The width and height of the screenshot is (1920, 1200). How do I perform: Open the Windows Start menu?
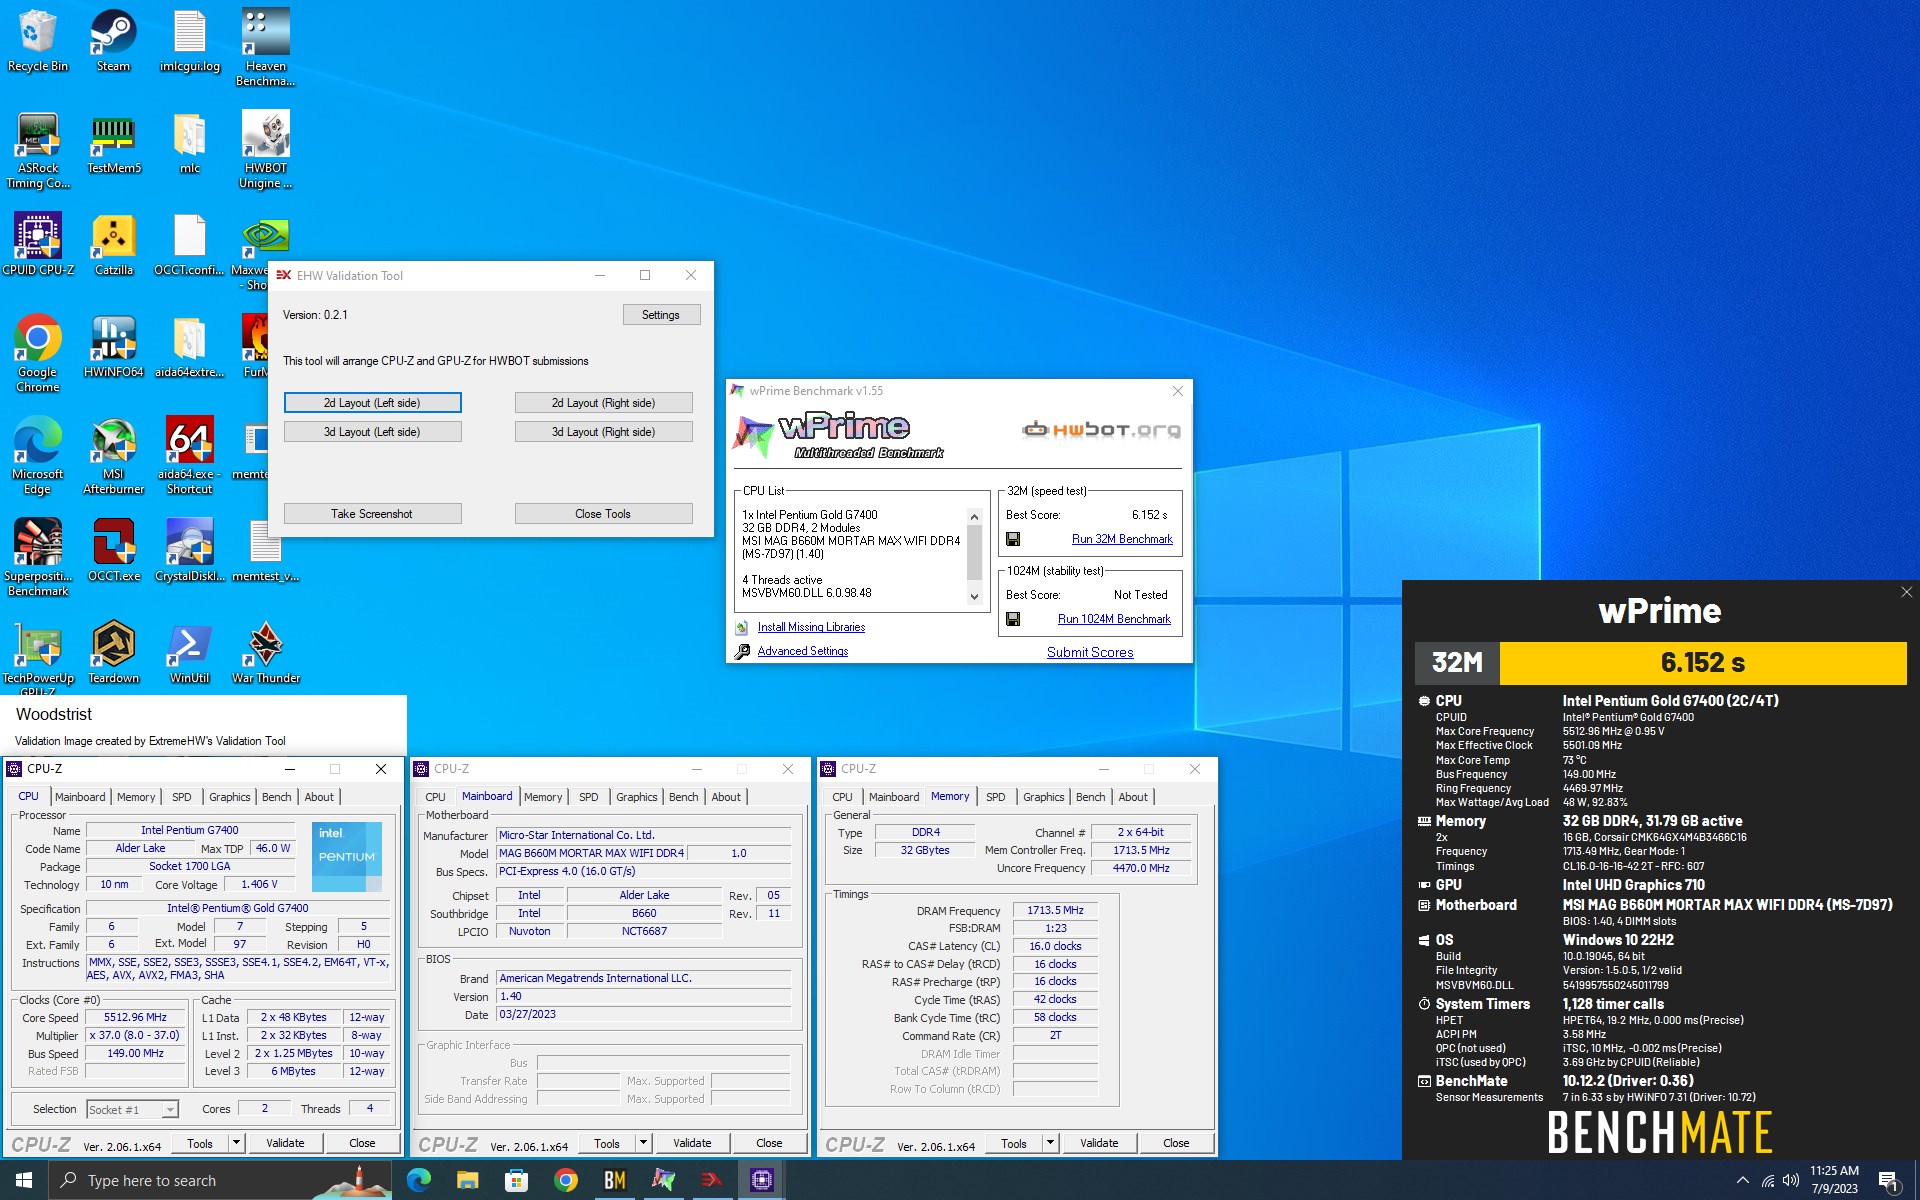[24, 1180]
